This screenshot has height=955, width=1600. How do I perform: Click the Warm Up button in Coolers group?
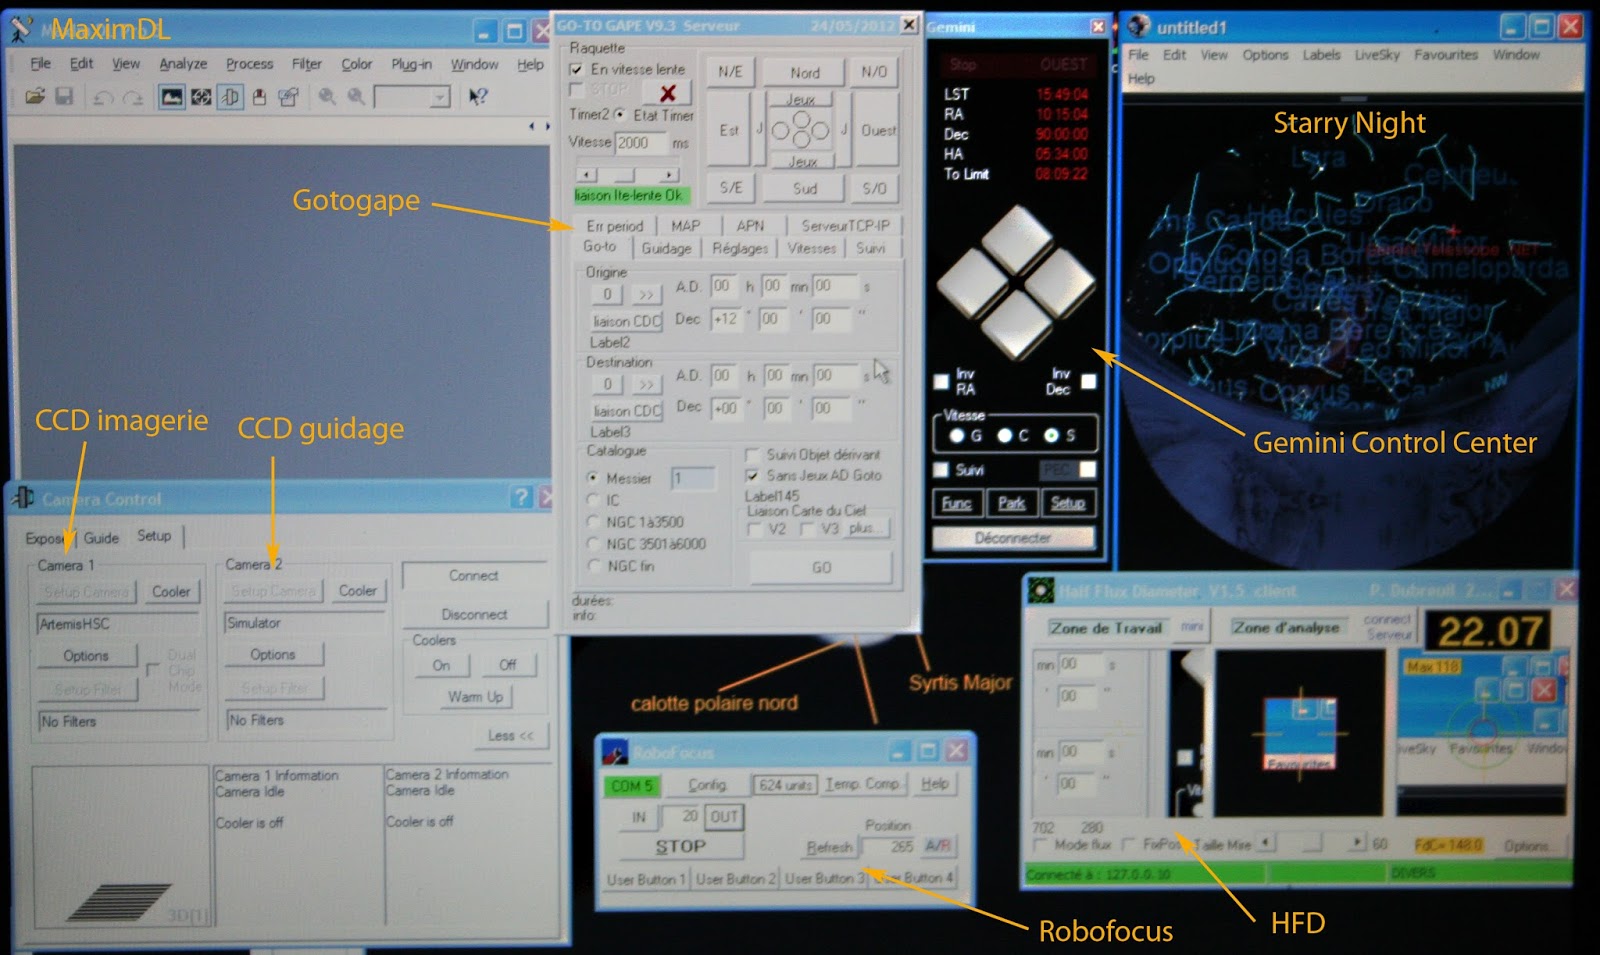tap(475, 697)
